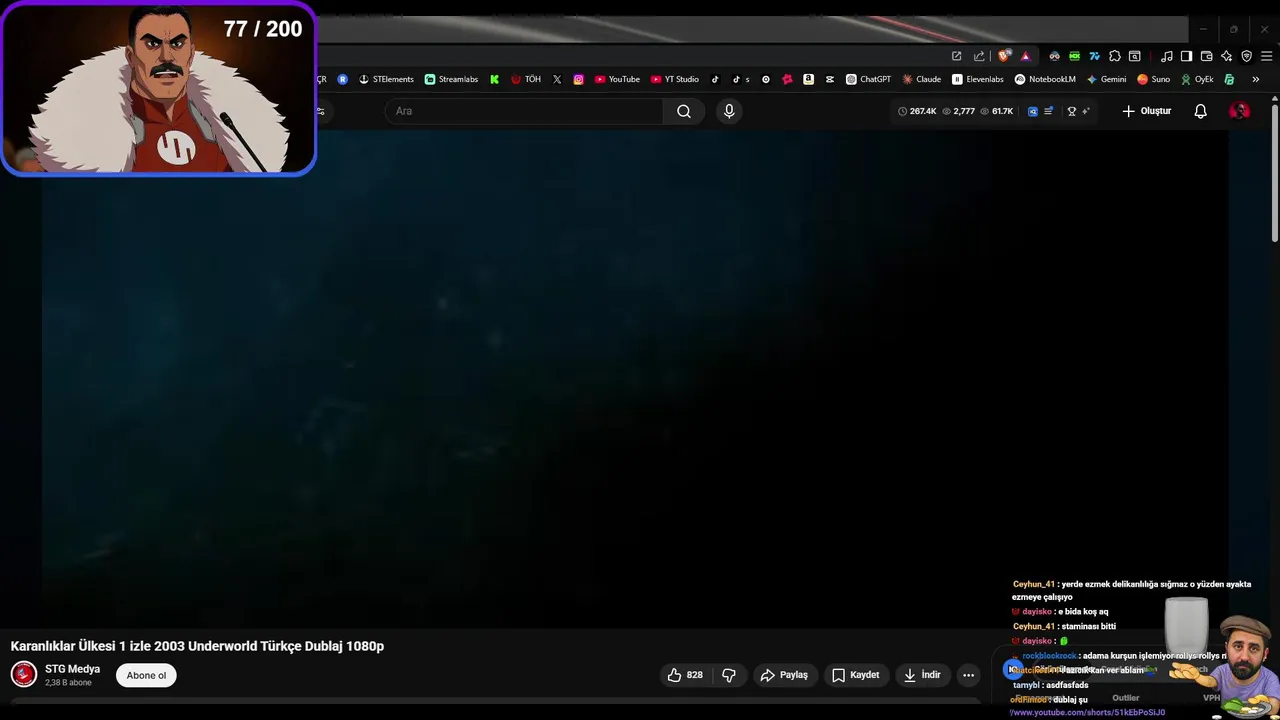Open the Claude bookmark
The image size is (1280, 720).
(922, 79)
